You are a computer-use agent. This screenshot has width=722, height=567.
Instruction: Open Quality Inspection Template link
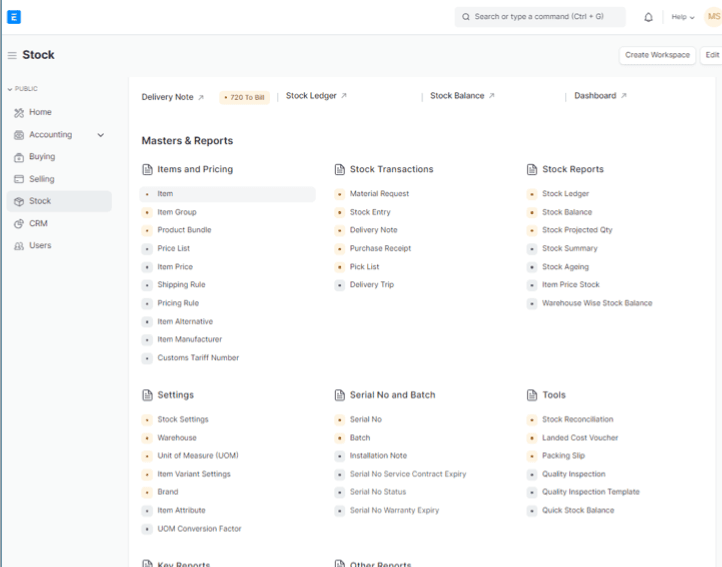[591, 492]
